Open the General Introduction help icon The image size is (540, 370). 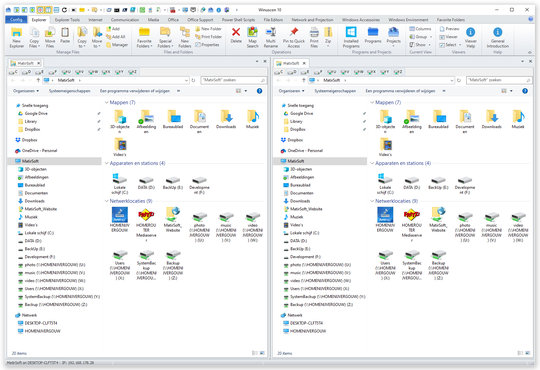[x=498, y=37]
